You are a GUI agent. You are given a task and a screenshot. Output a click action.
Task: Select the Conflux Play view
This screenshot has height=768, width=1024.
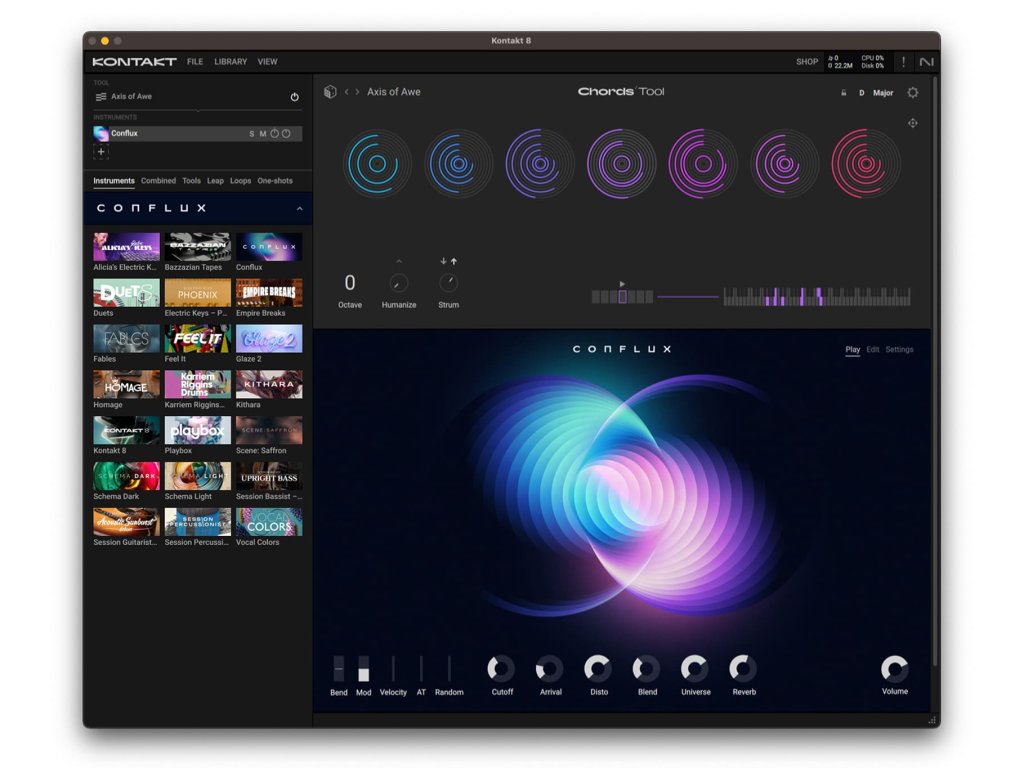[x=852, y=349]
